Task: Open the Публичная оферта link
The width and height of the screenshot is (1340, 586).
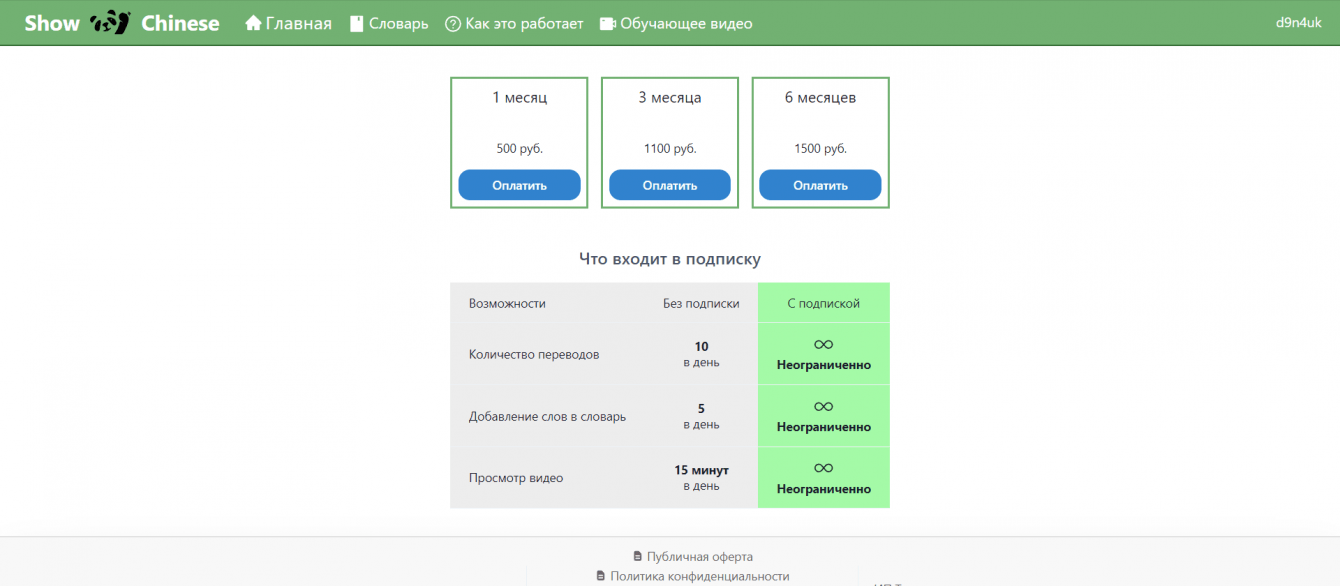Action: tap(699, 556)
